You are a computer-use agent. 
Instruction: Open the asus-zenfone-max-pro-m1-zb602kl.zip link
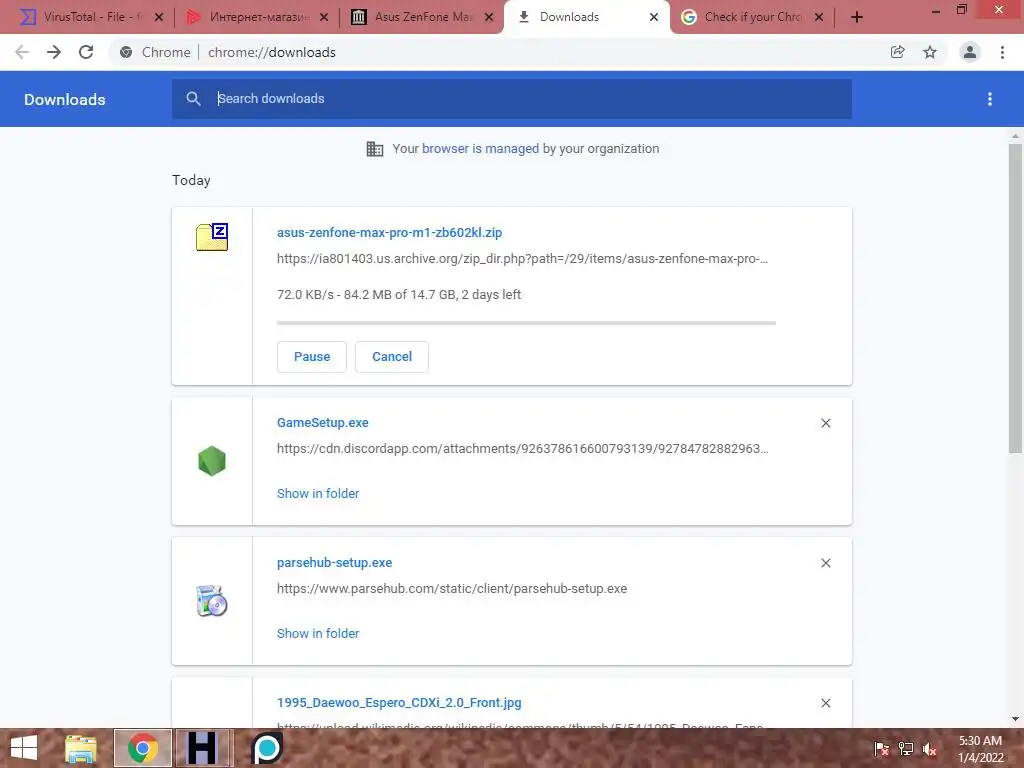[x=389, y=232]
